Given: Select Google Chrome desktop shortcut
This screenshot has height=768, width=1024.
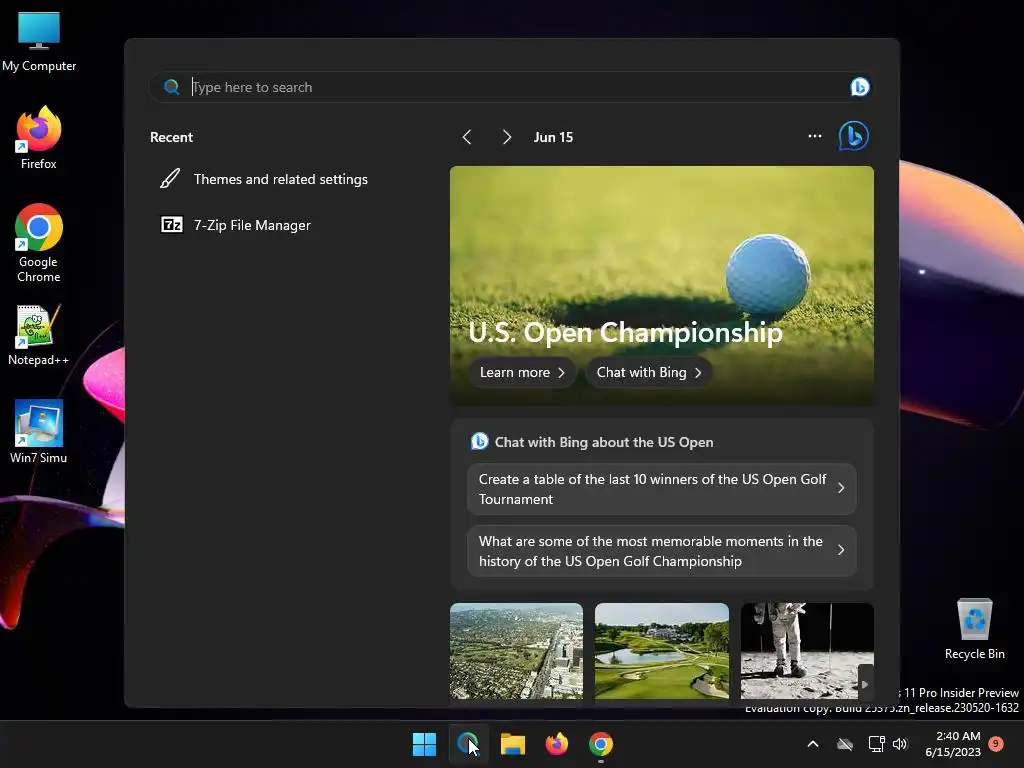Looking at the screenshot, I should pyautogui.click(x=39, y=243).
